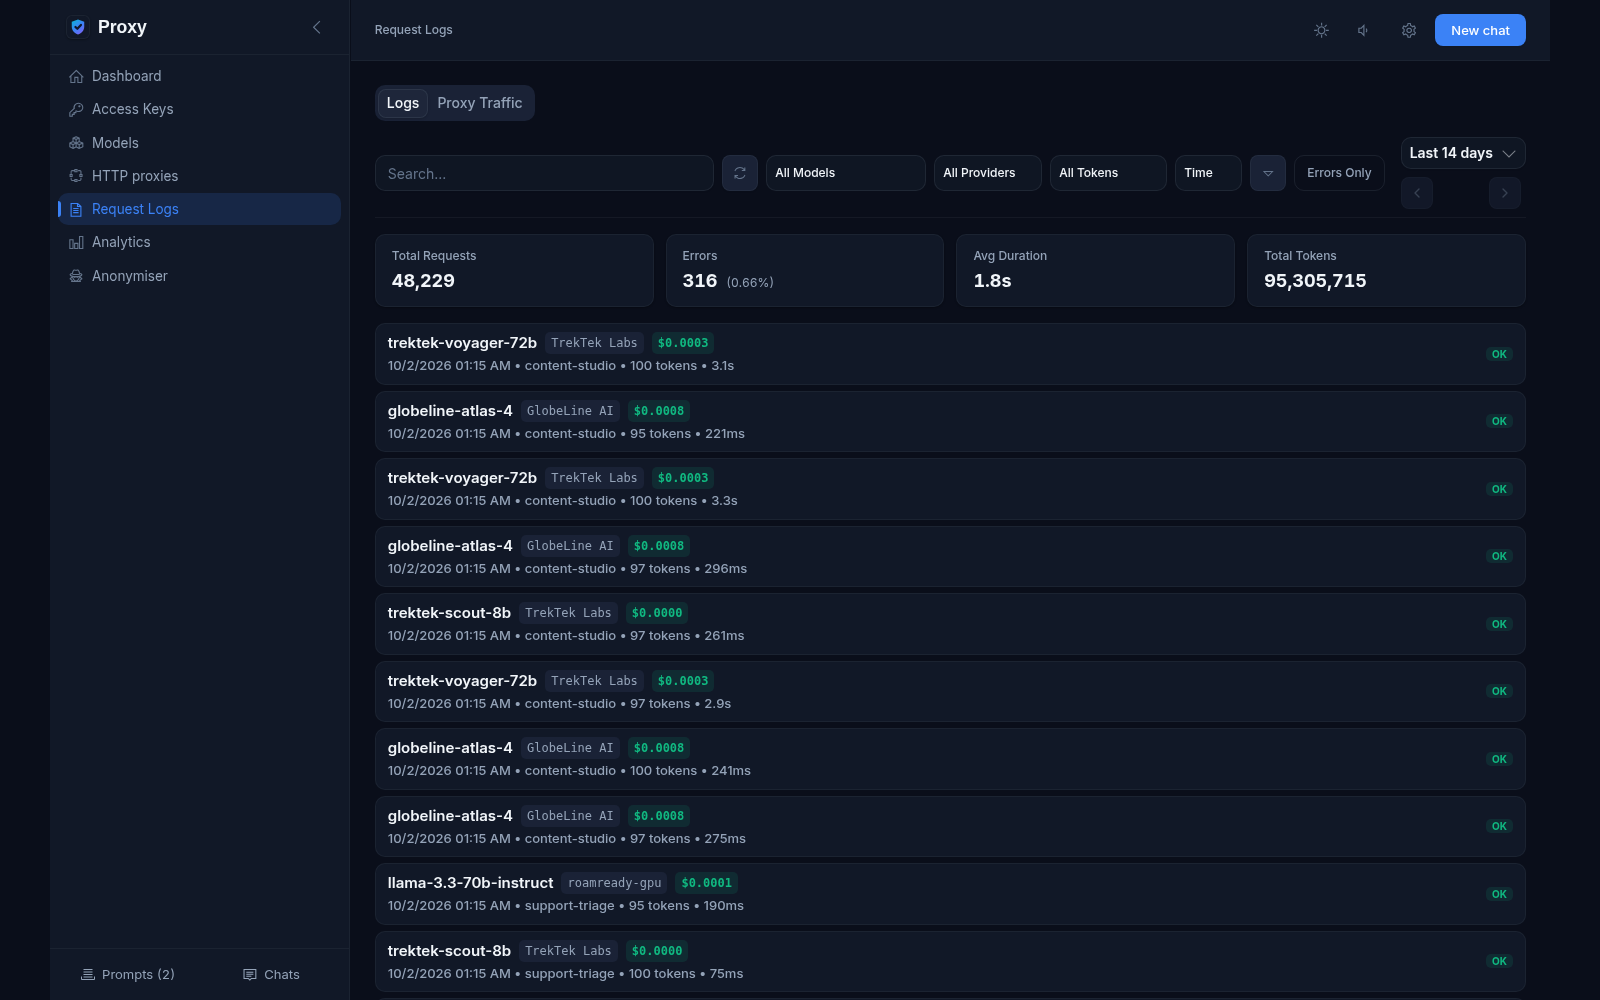Collapse the sidebar with the chevron arrow
Viewport: 1600px width, 1000px height.
pyautogui.click(x=317, y=27)
